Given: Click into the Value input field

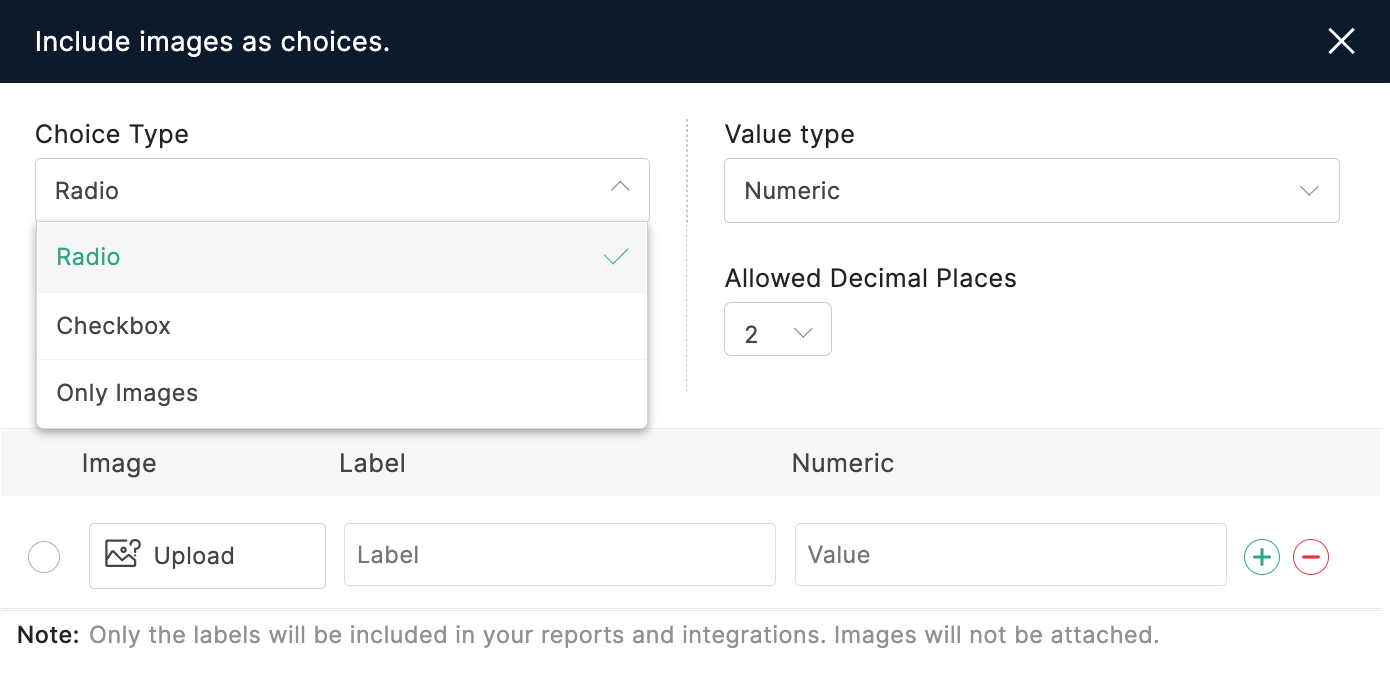Looking at the screenshot, I should click(1010, 555).
